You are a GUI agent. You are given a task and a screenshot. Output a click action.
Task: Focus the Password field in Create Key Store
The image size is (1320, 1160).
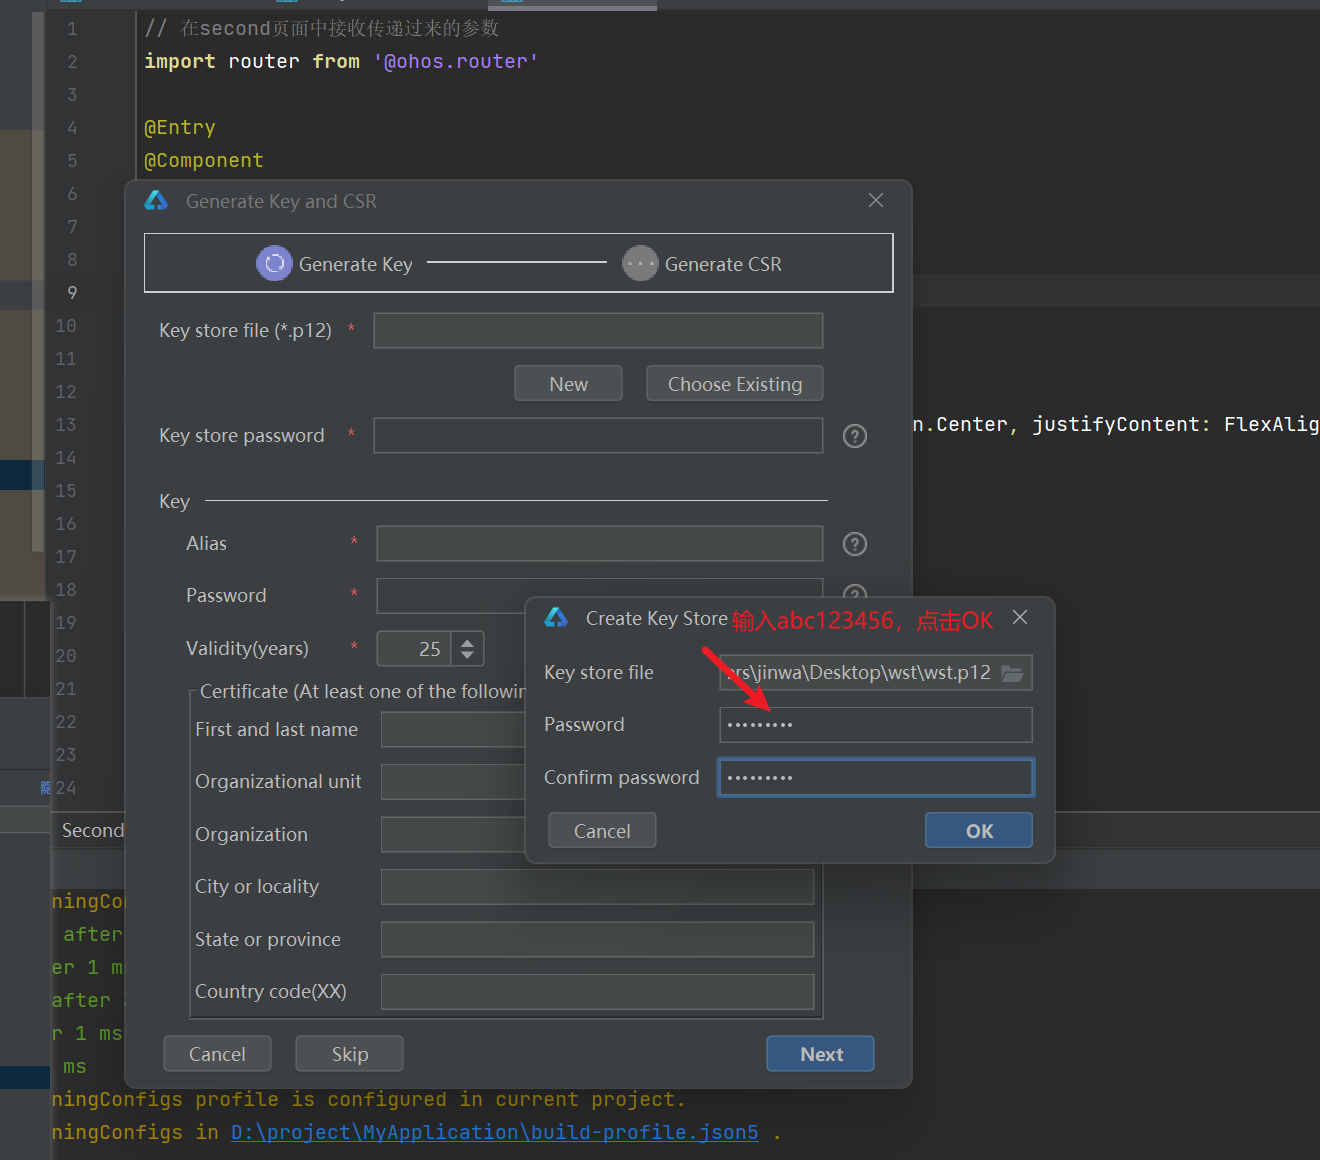(x=876, y=725)
